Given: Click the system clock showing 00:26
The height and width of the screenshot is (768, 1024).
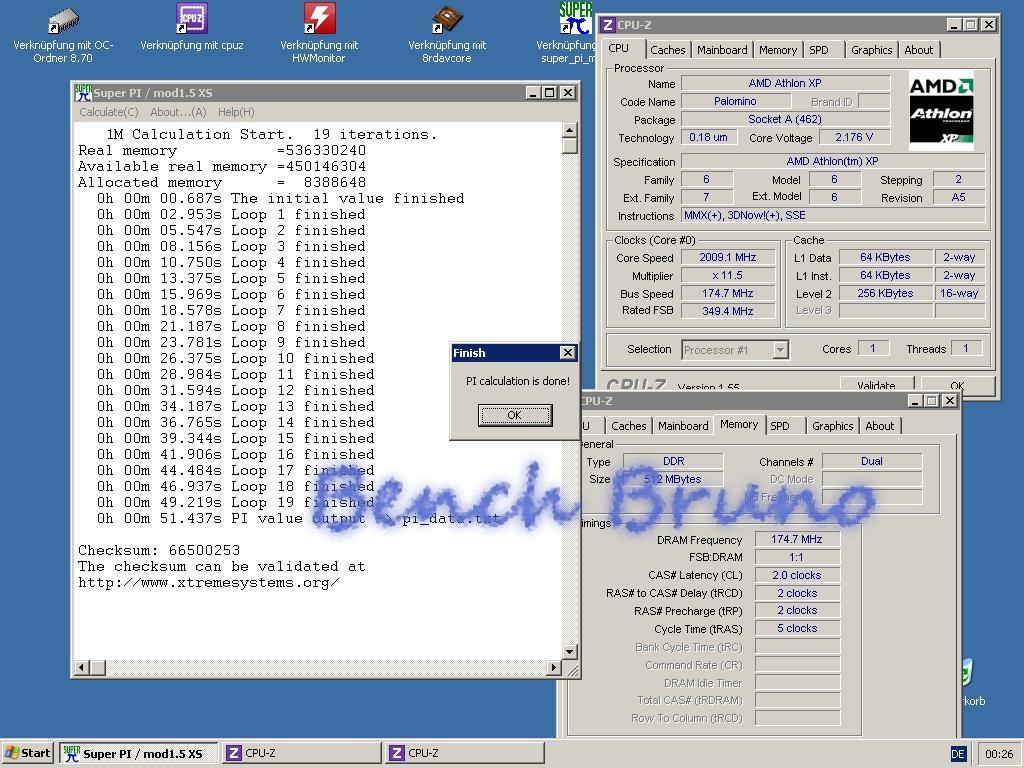Looking at the screenshot, I should (999, 754).
